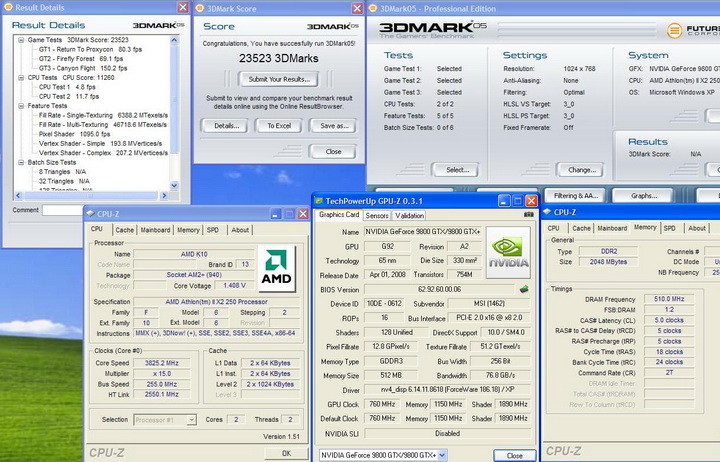The width and height of the screenshot is (720, 462).
Task: Collapse the Feature Tests tree node
Action: point(21,106)
